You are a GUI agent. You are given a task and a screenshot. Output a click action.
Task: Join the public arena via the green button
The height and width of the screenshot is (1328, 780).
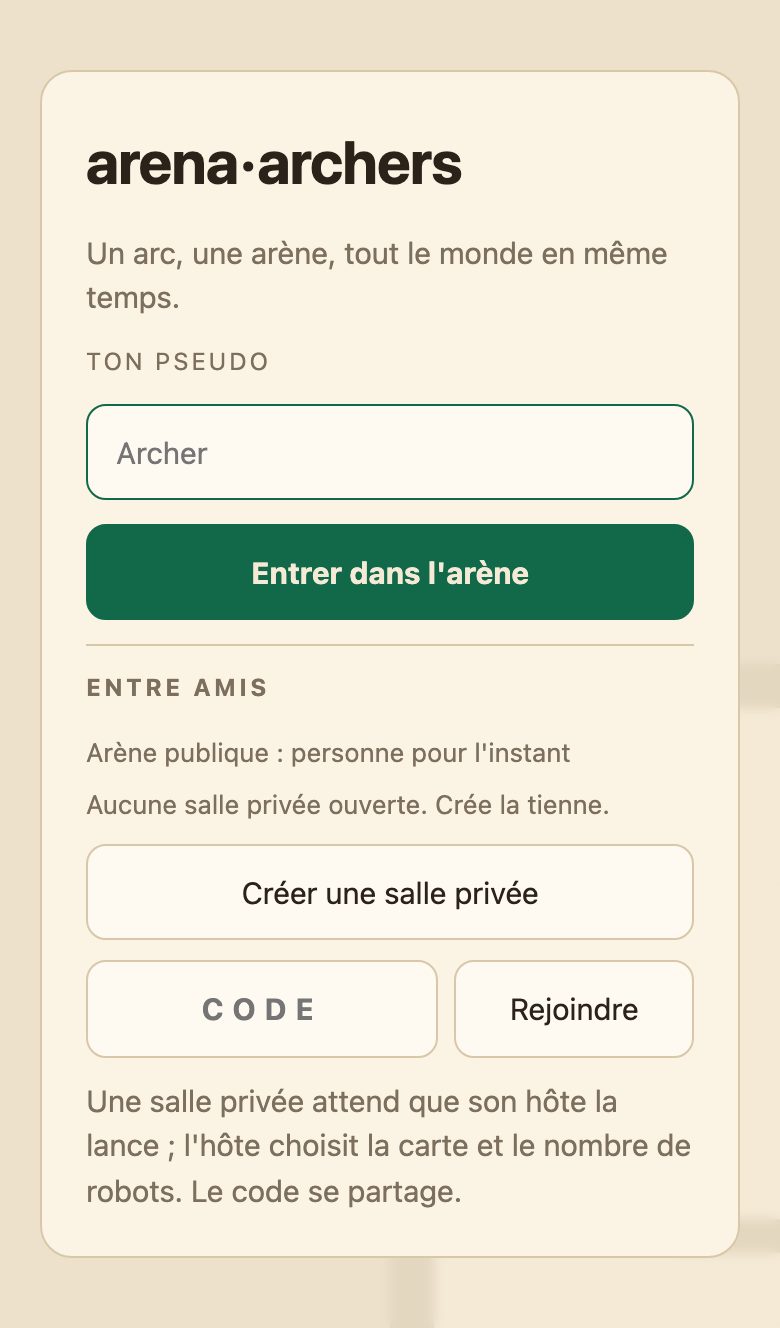pyautogui.click(x=390, y=572)
